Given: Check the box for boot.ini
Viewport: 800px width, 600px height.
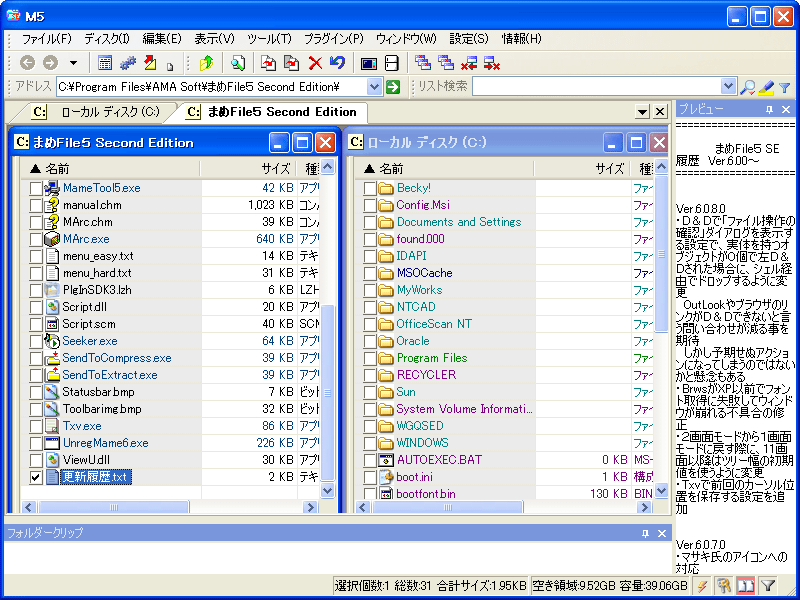Looking at the screenshot, I should 370,478.
